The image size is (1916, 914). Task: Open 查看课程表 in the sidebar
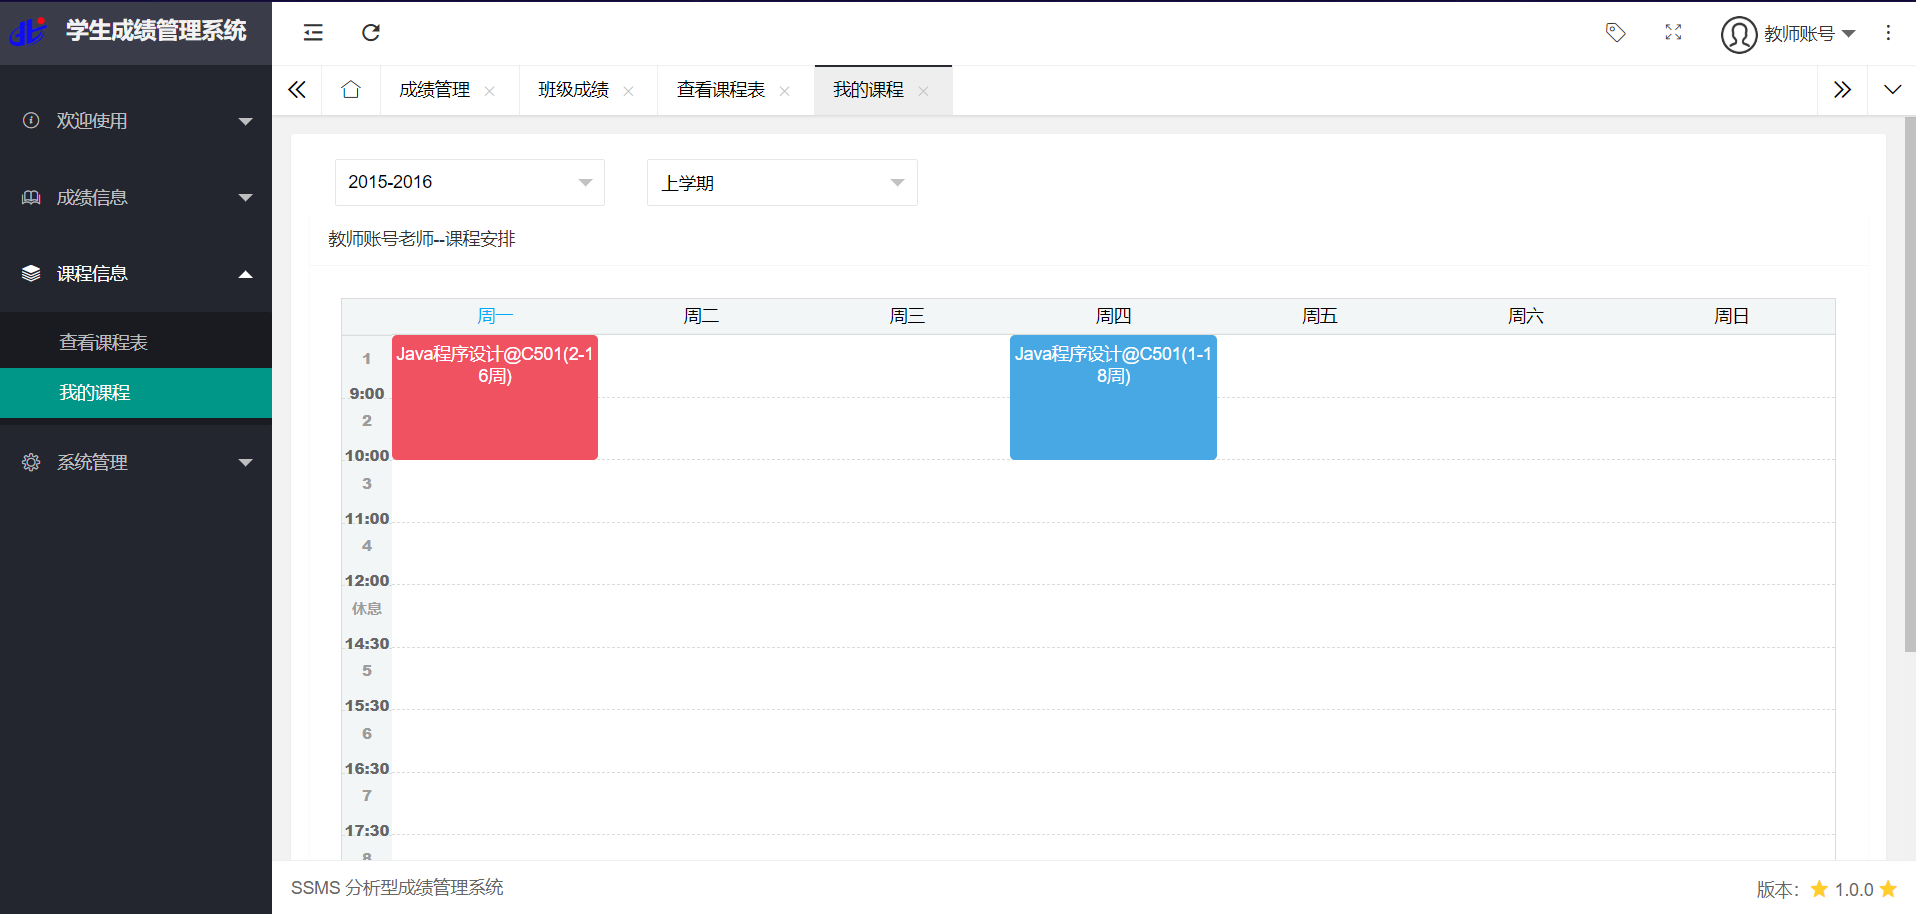[136, 342]
